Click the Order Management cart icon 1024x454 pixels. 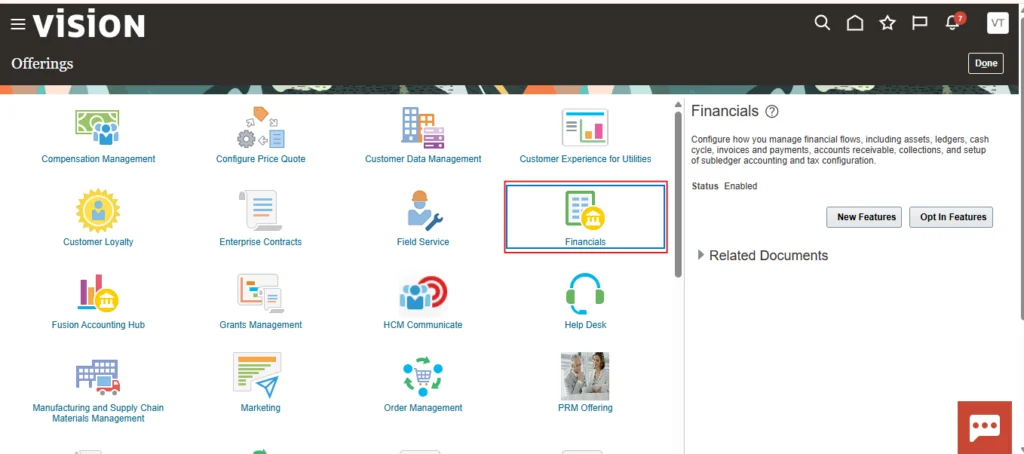click(423, 376)
